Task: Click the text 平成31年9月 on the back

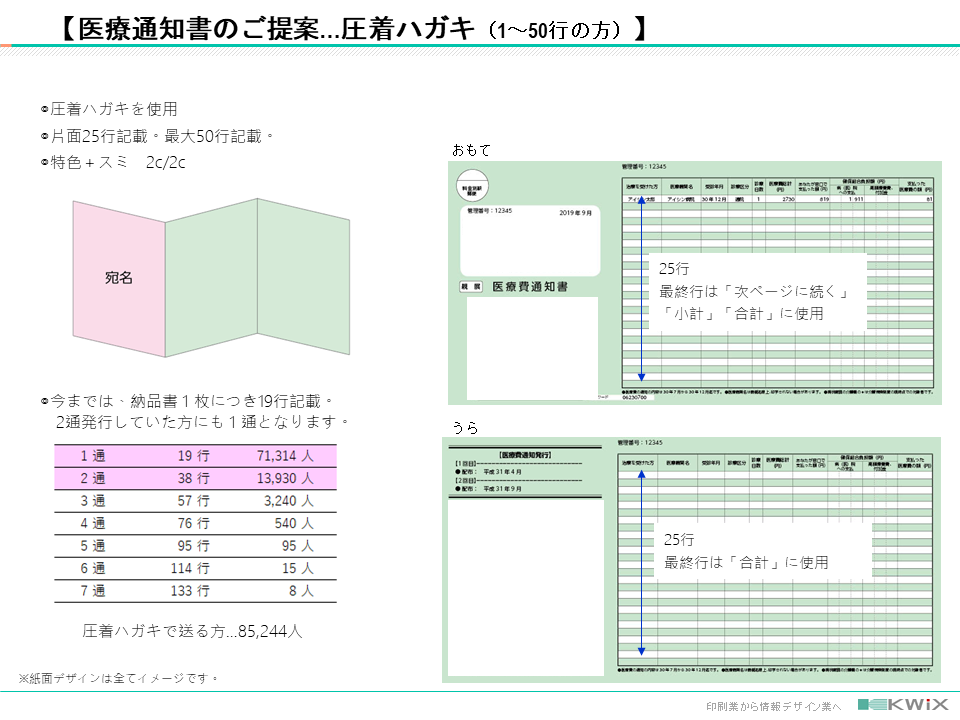Action: pos(503,489)
